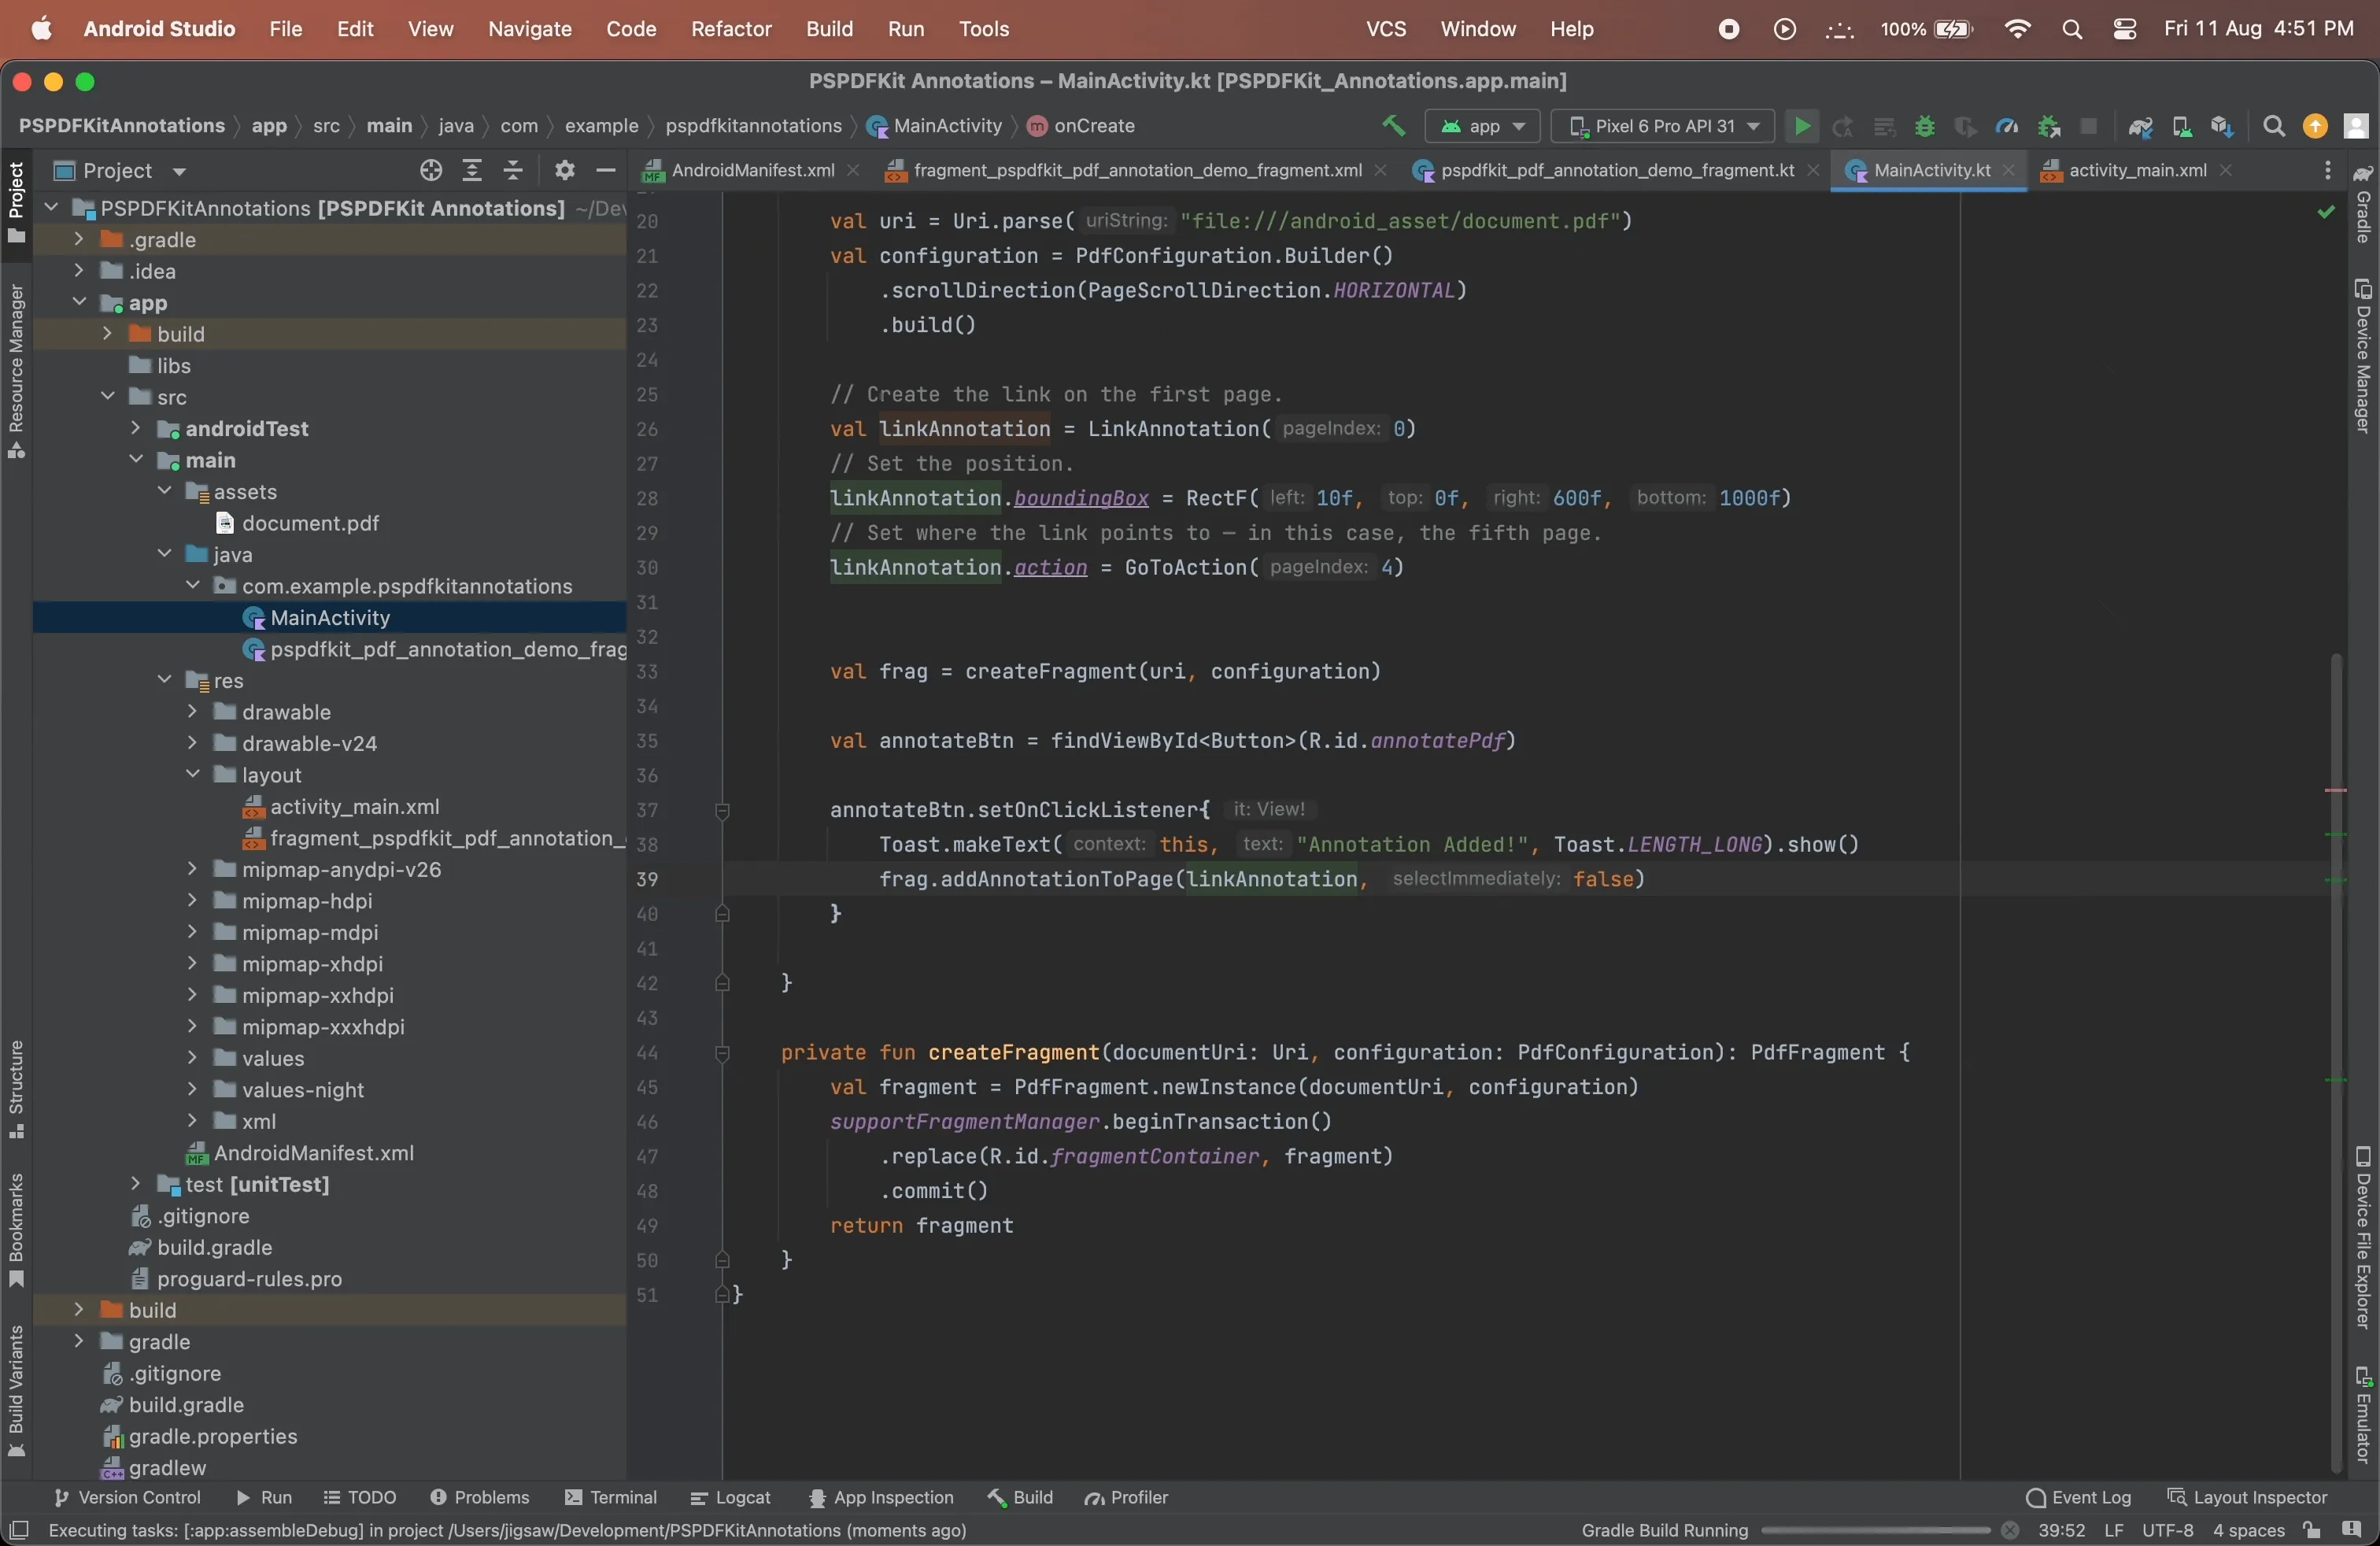Open the Logcat tool window button
The image size is (2380, 1546).
731,1497
